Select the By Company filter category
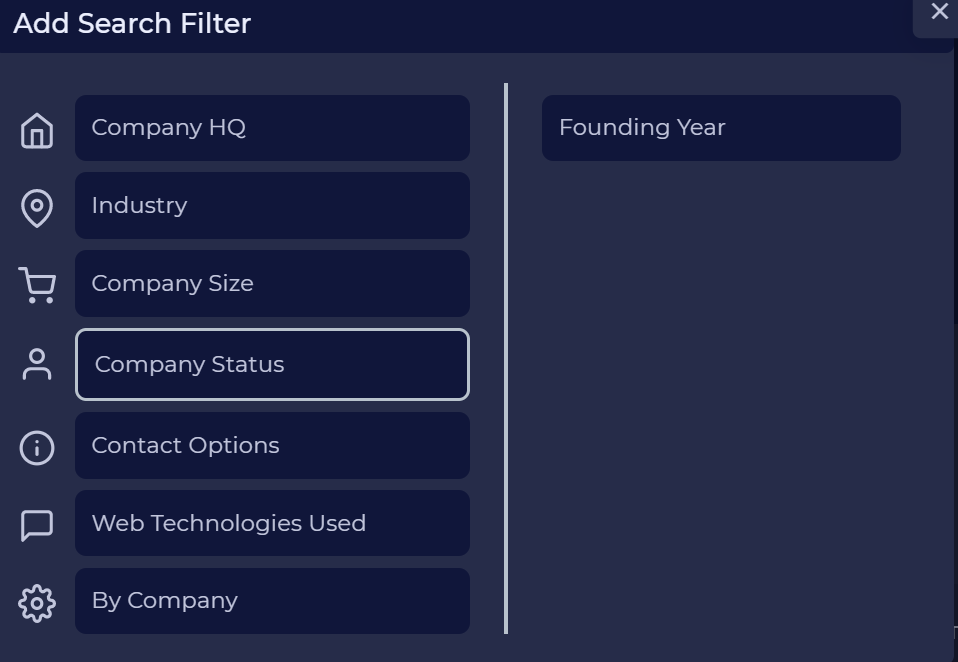Screen dimensions: 958x662 [x=272, y=601]
